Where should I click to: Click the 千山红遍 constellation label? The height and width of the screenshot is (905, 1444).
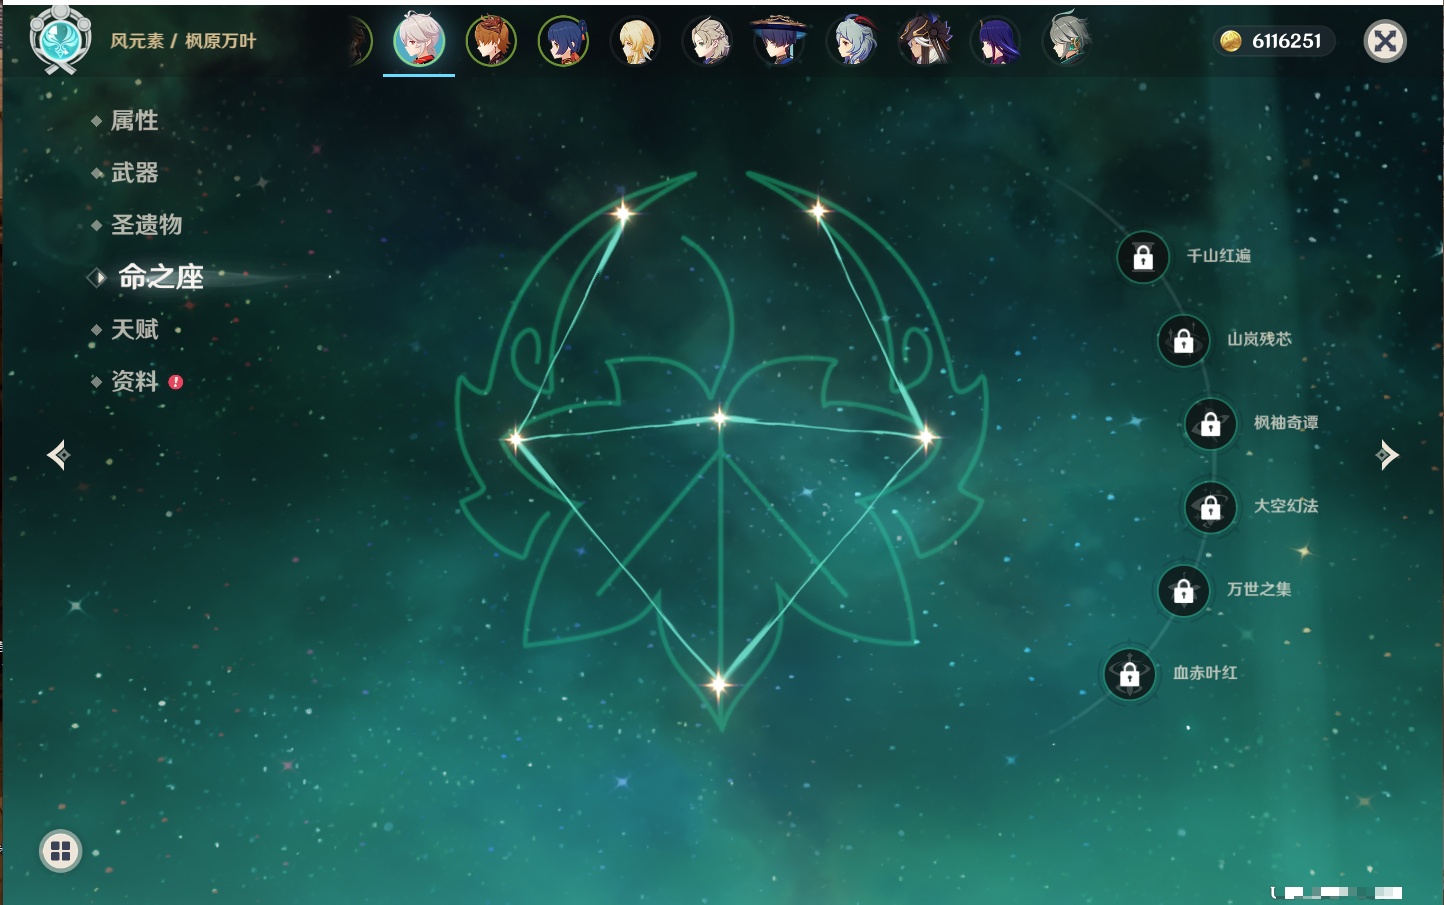pyautogui.click(x=1218, y=256)
